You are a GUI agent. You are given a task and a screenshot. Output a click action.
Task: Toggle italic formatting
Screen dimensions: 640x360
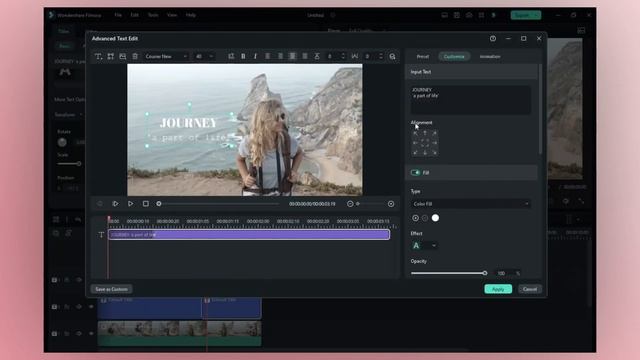(256, 56)
